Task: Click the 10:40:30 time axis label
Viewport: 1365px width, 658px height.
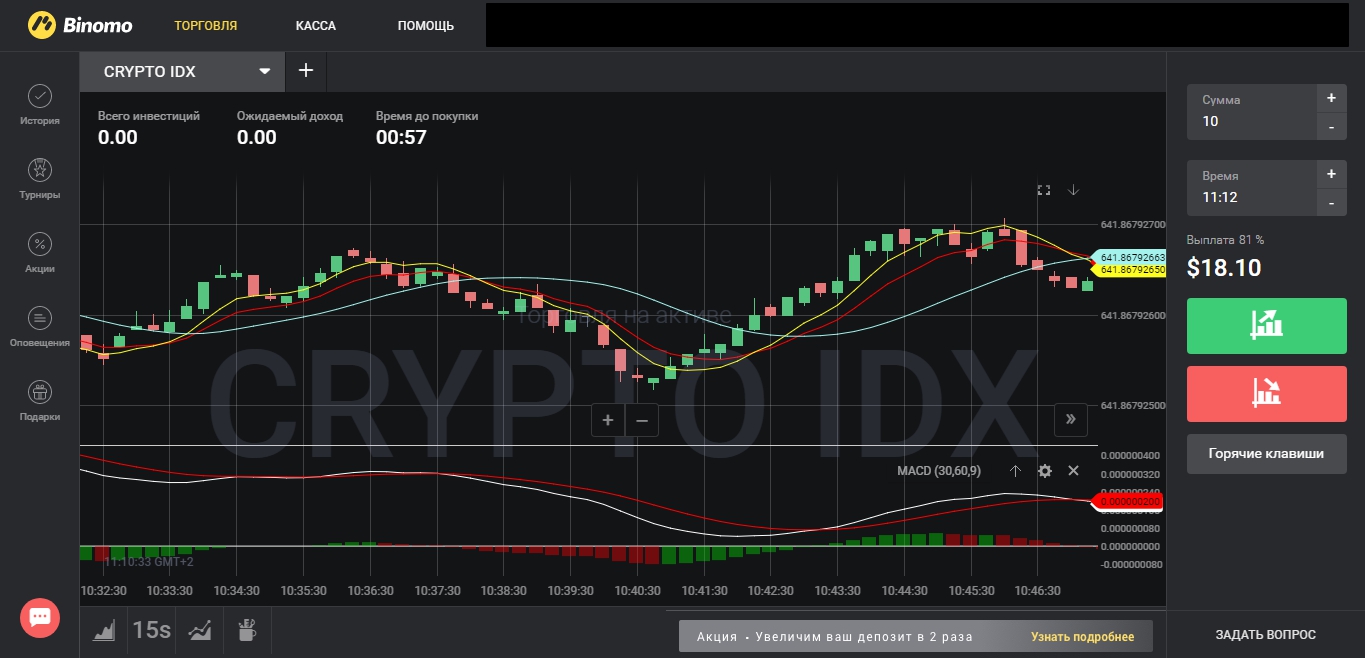Action: pyautogui.click(x=638, y=591)
